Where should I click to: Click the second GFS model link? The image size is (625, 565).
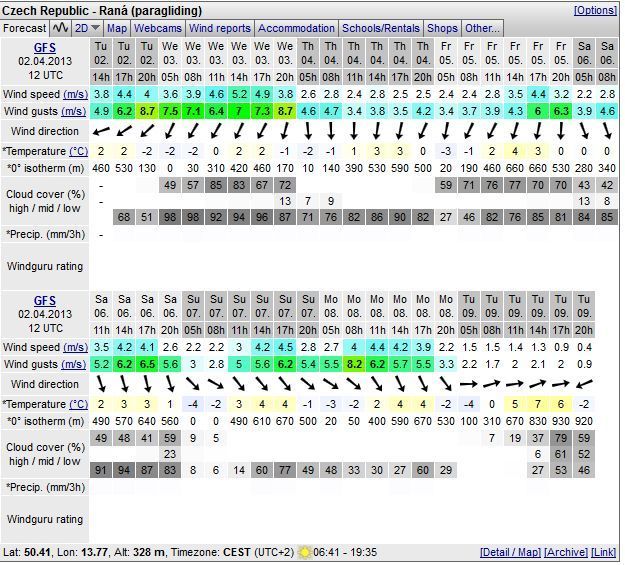(45, 299)
